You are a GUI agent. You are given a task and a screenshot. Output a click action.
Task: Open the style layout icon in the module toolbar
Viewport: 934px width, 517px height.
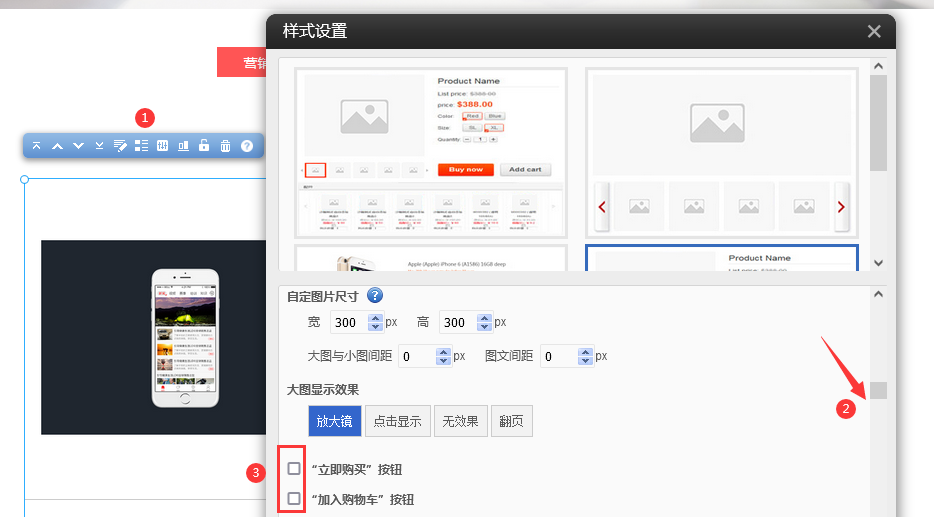pos(141,146)
